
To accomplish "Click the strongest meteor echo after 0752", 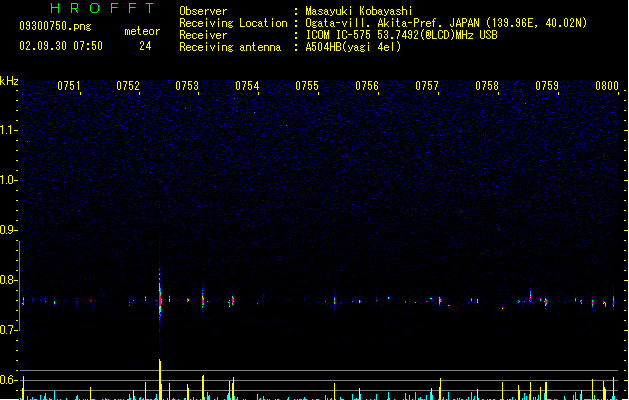I will (x=160, y=299).
